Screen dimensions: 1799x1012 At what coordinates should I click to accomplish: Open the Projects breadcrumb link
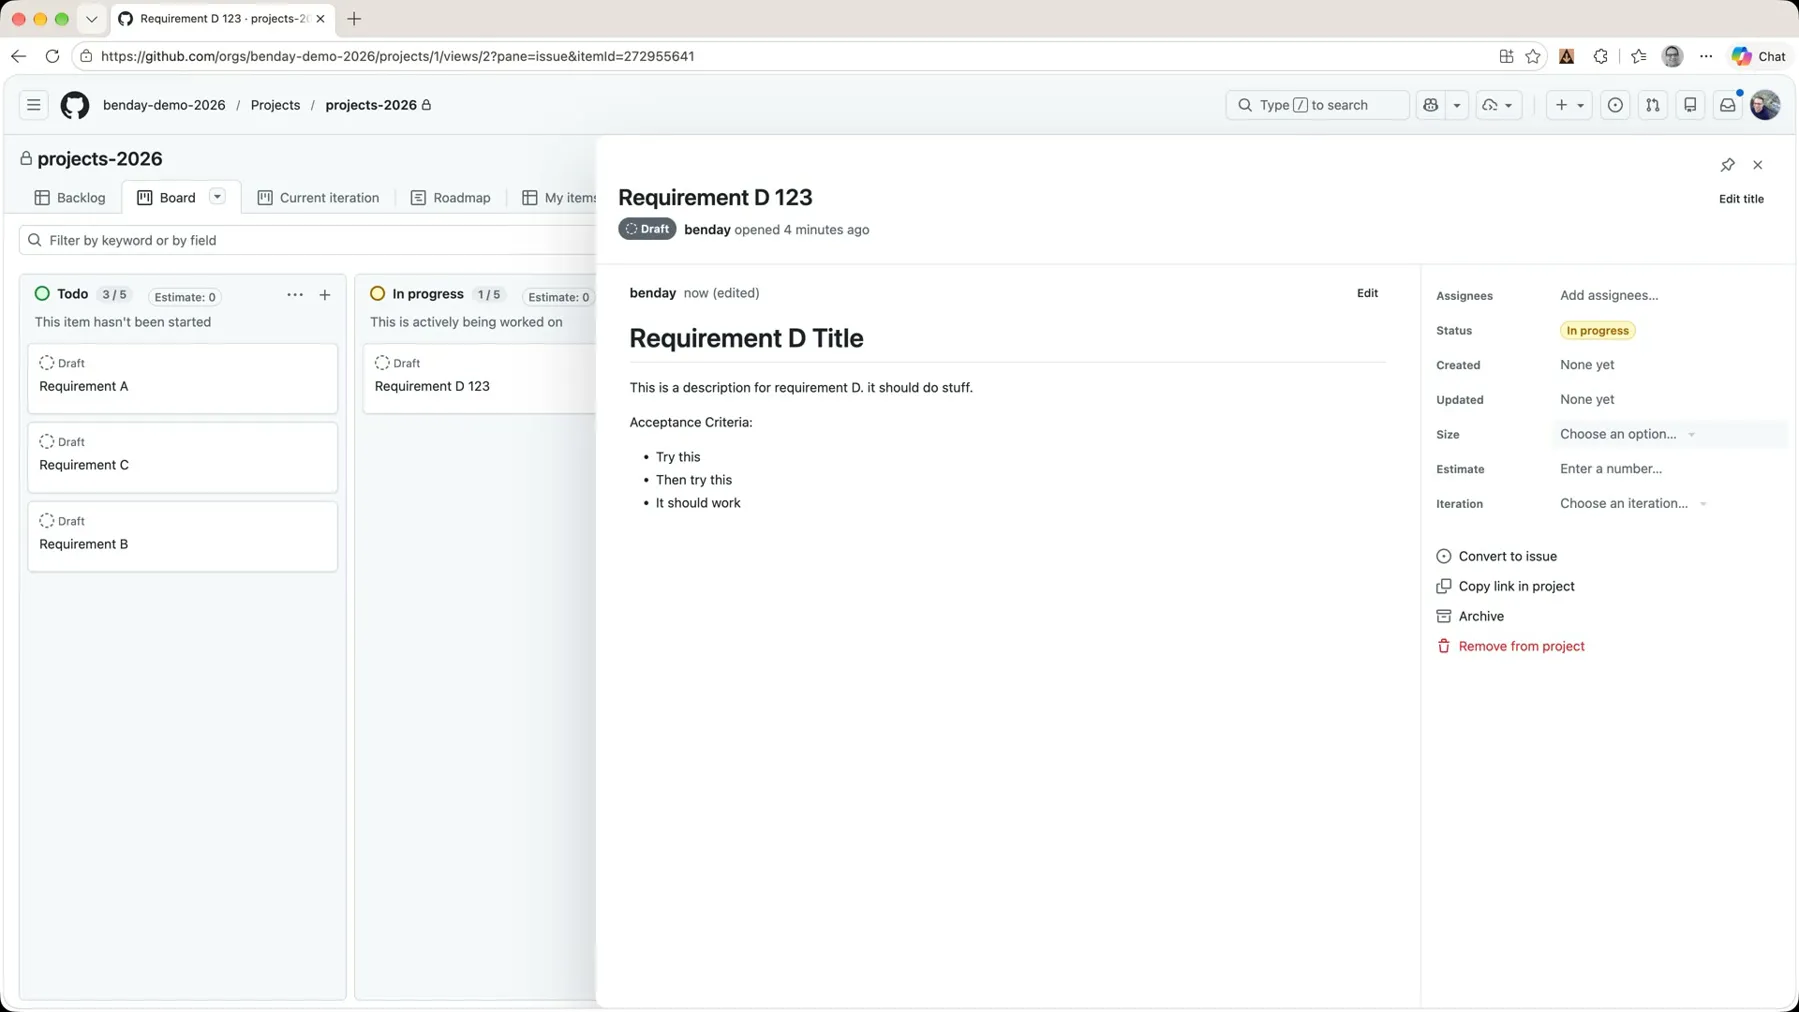coord(275,105)
